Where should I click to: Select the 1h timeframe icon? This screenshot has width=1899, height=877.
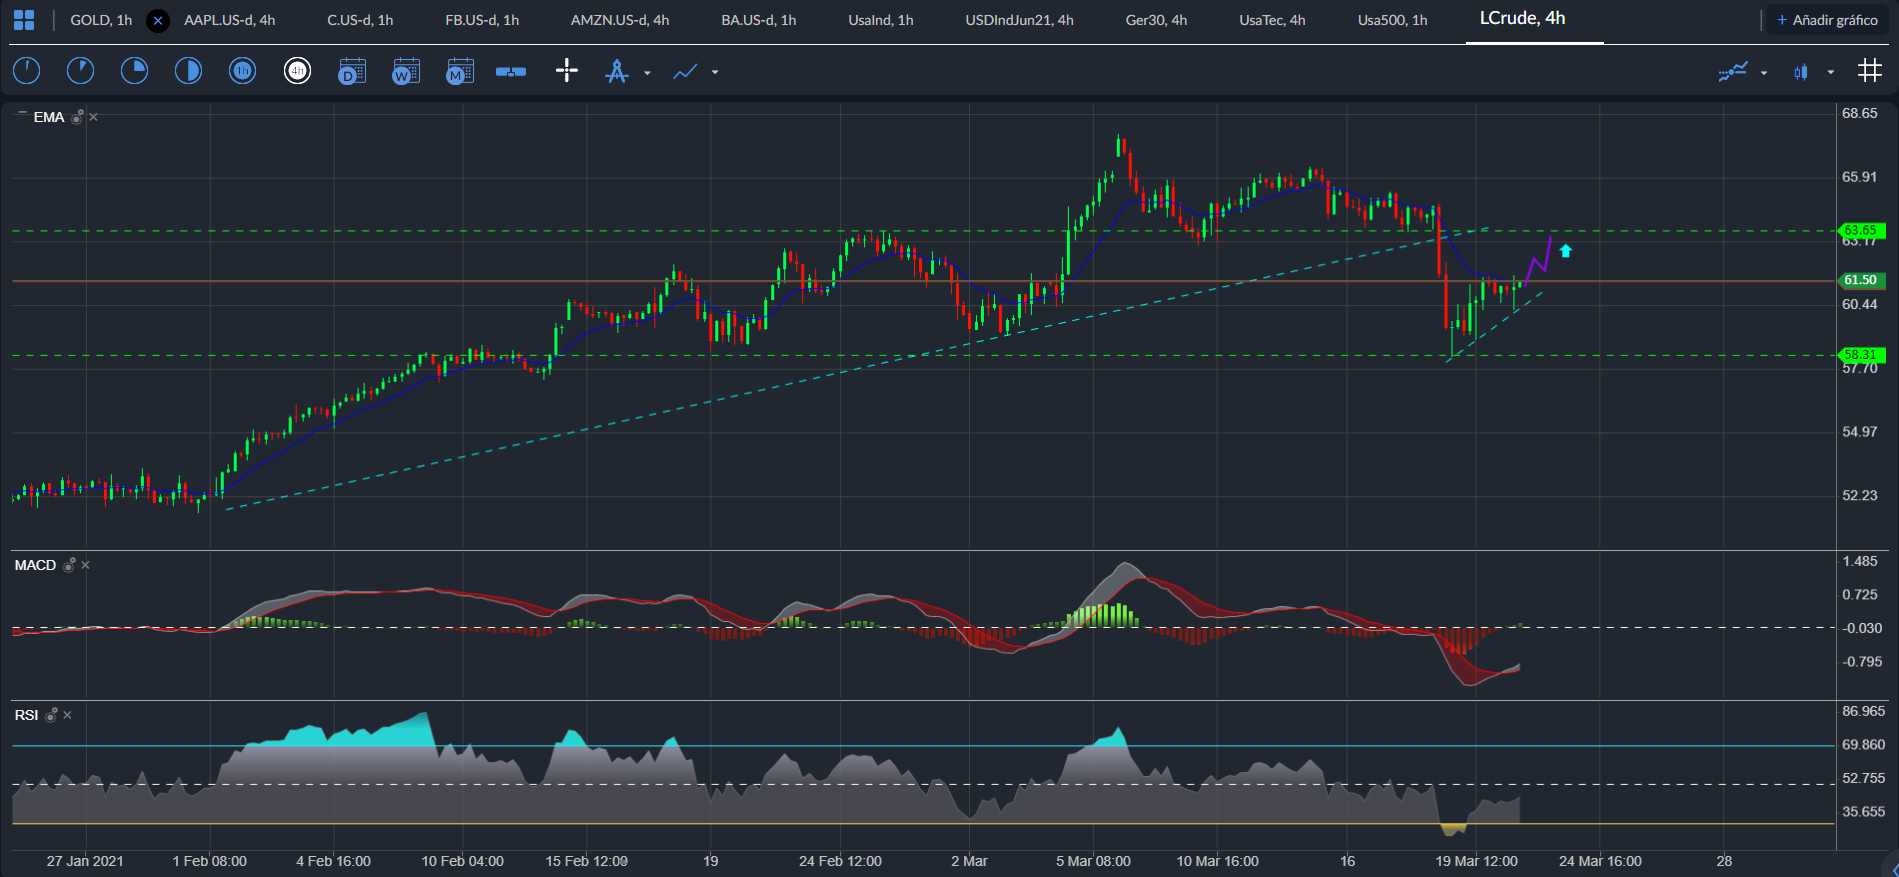[243, 71]
